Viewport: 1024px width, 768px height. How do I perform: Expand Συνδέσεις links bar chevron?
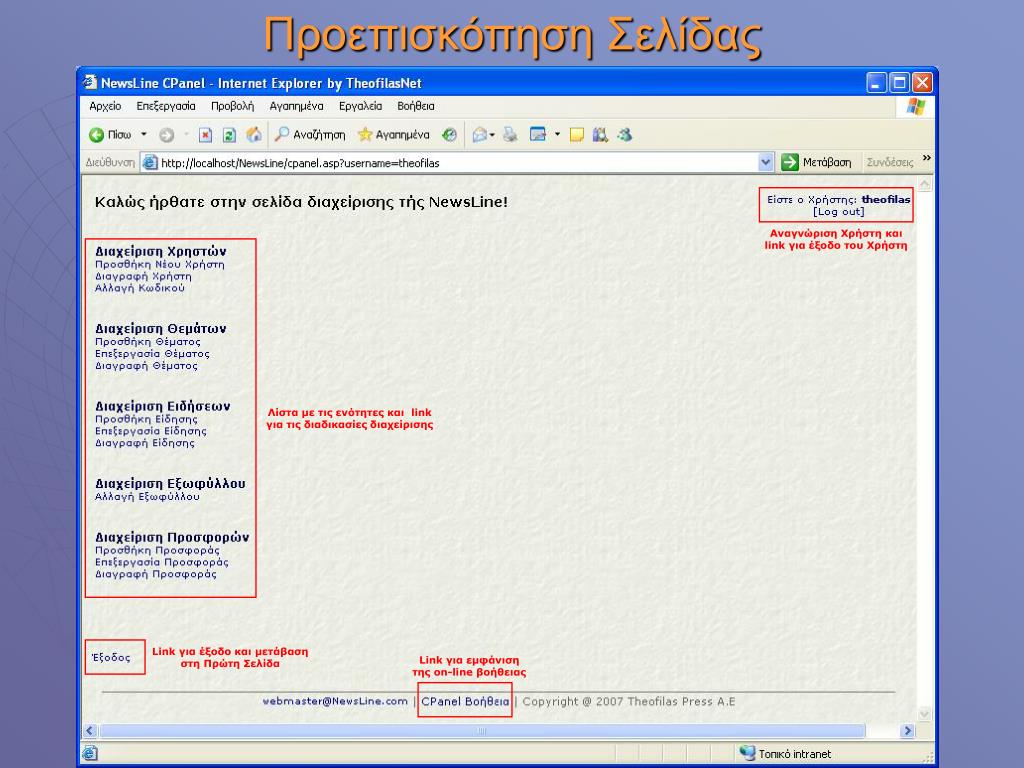pyautogui.click(x=926, y=158)
